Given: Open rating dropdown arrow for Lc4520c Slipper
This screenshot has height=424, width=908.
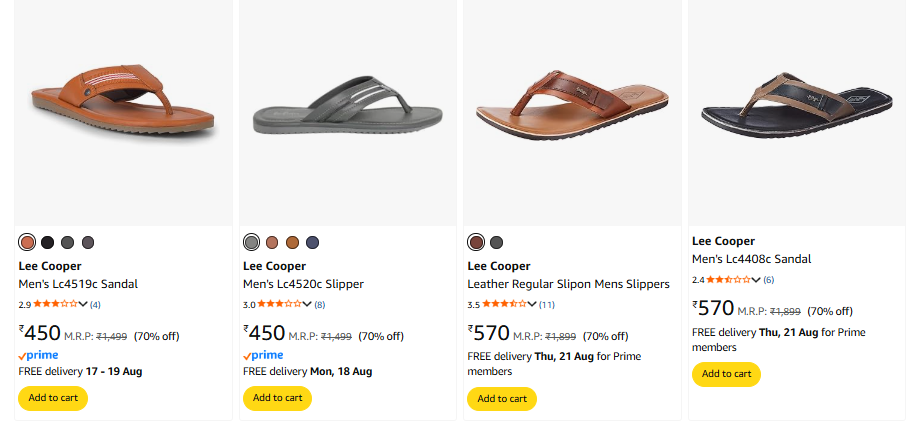Looking at the screenshot, I should [x=308, y=304].
